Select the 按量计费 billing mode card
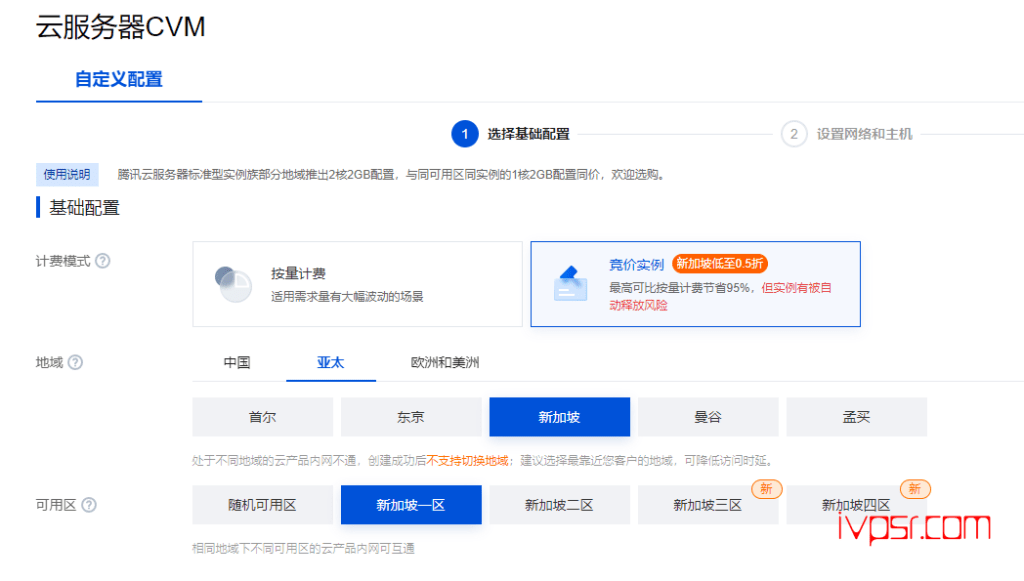 point(357,284)
